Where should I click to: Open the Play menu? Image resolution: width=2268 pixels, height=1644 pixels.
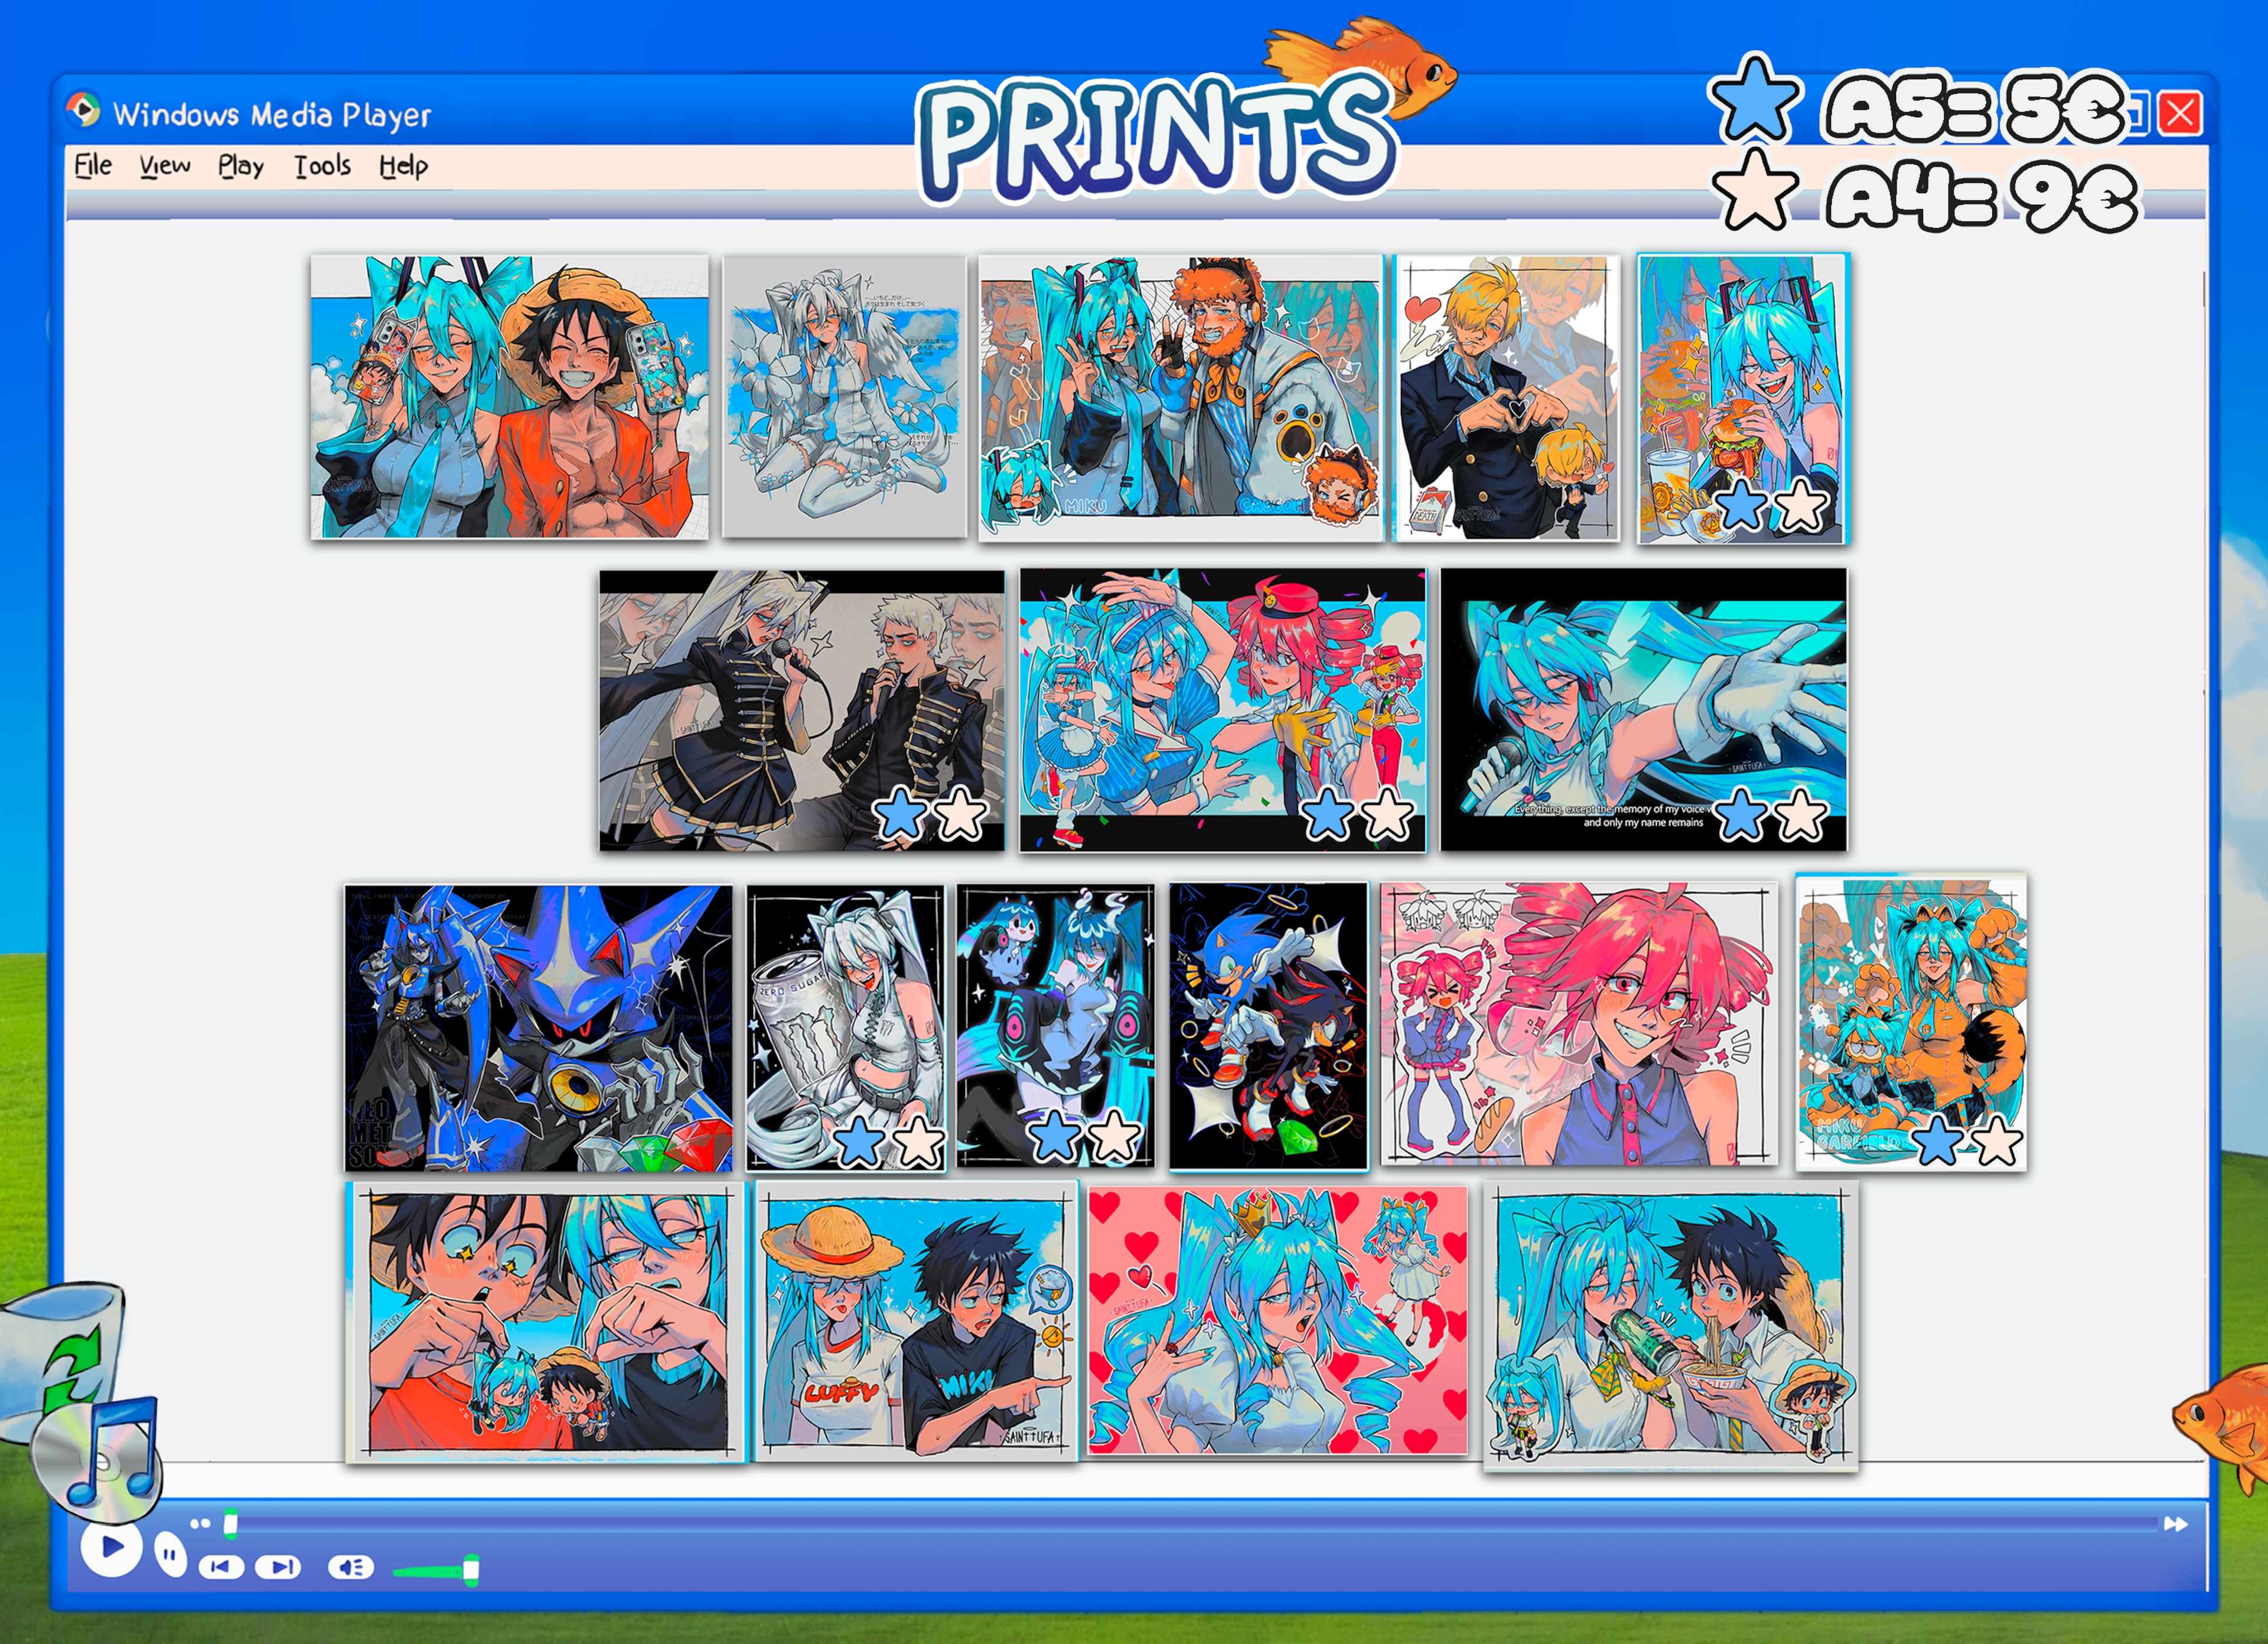click(x=241, y=166)
